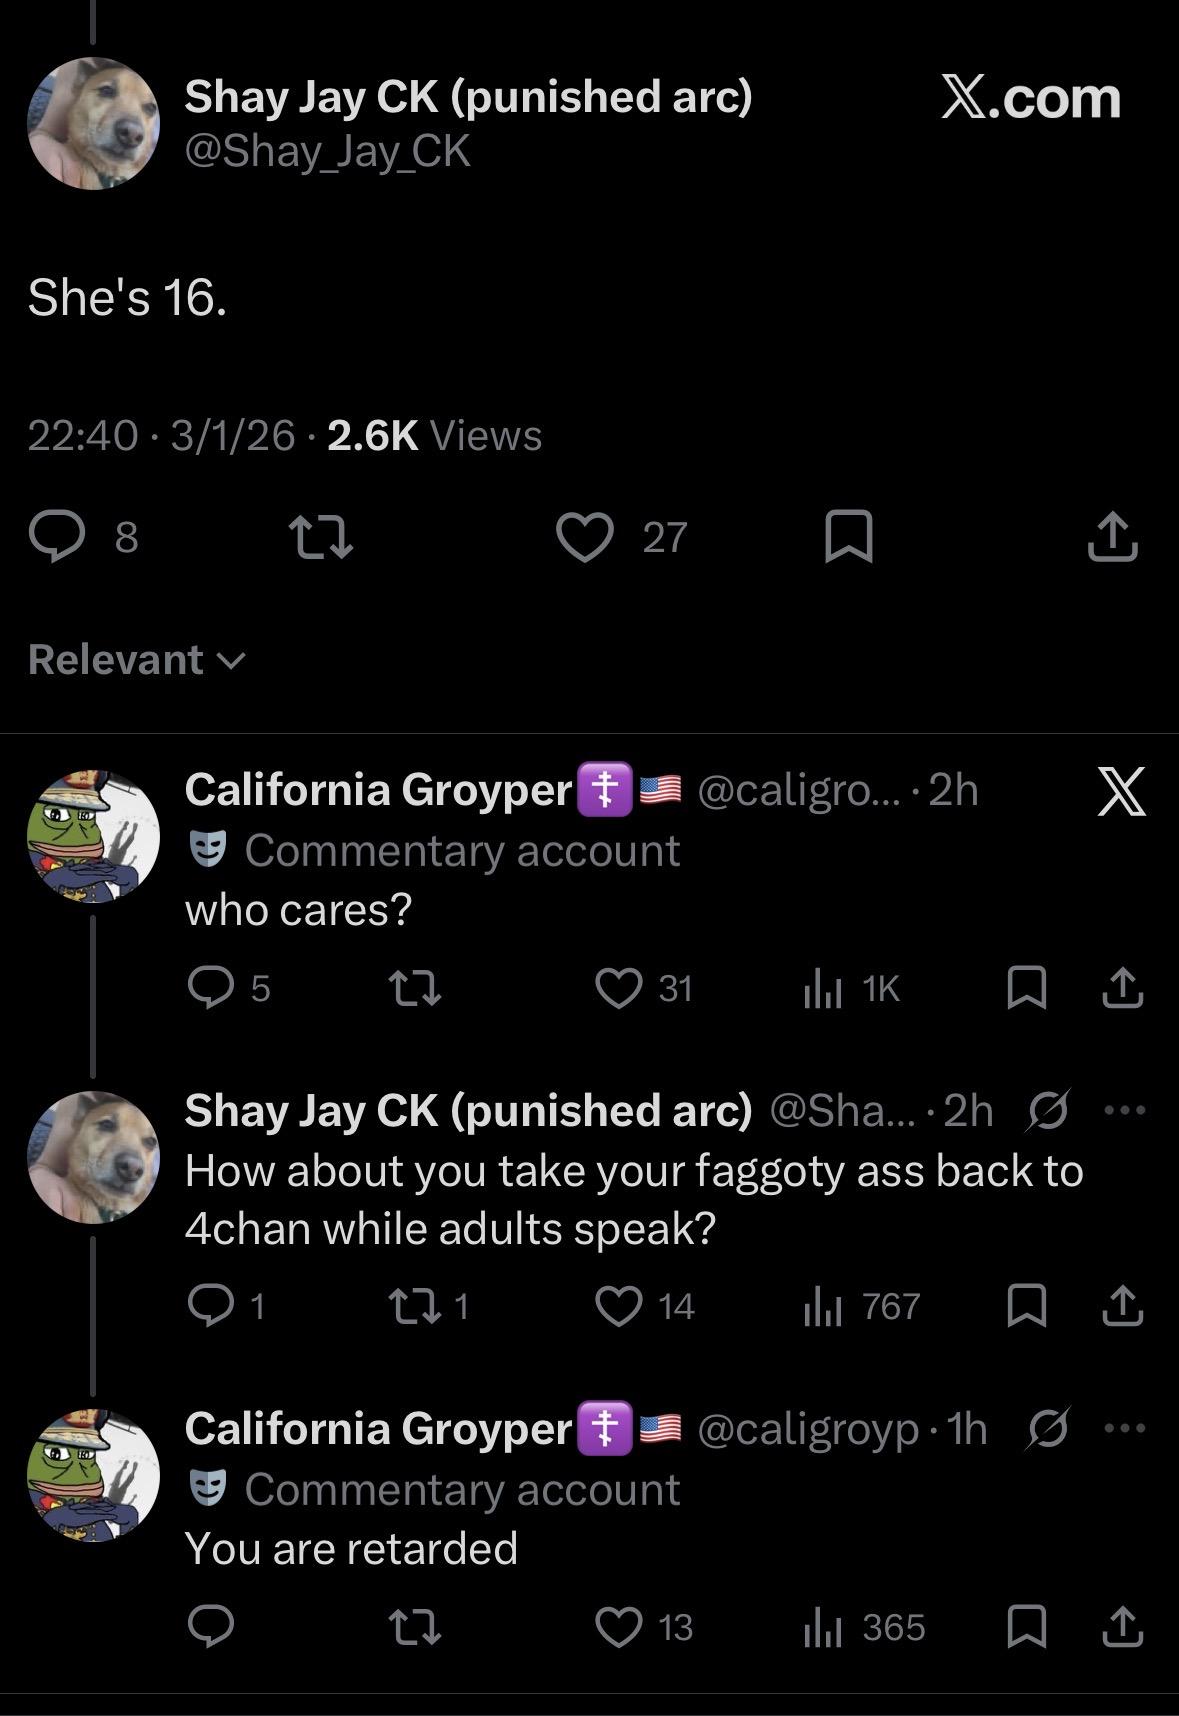This screenshot has width=1179, height=1716.
Task: Reply to the last California Groyper comment
Action: (x=210, y=1627)
